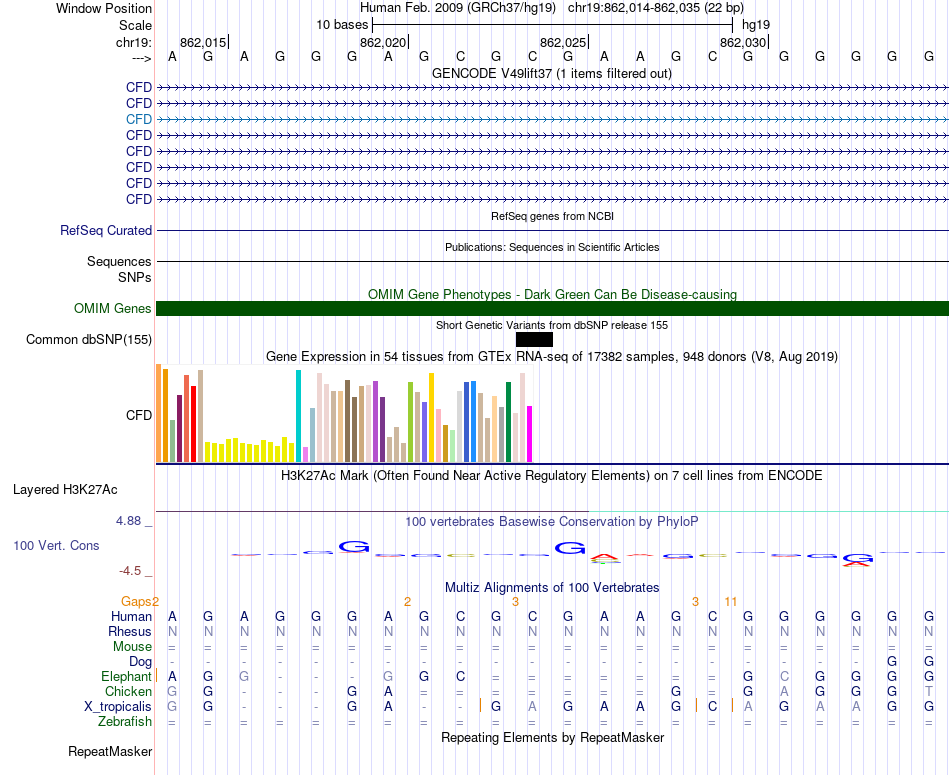Viewport: 950px width, 775px height.
Task: Click the dark green OMIM Genes bar
Action: tap(552, 308)
